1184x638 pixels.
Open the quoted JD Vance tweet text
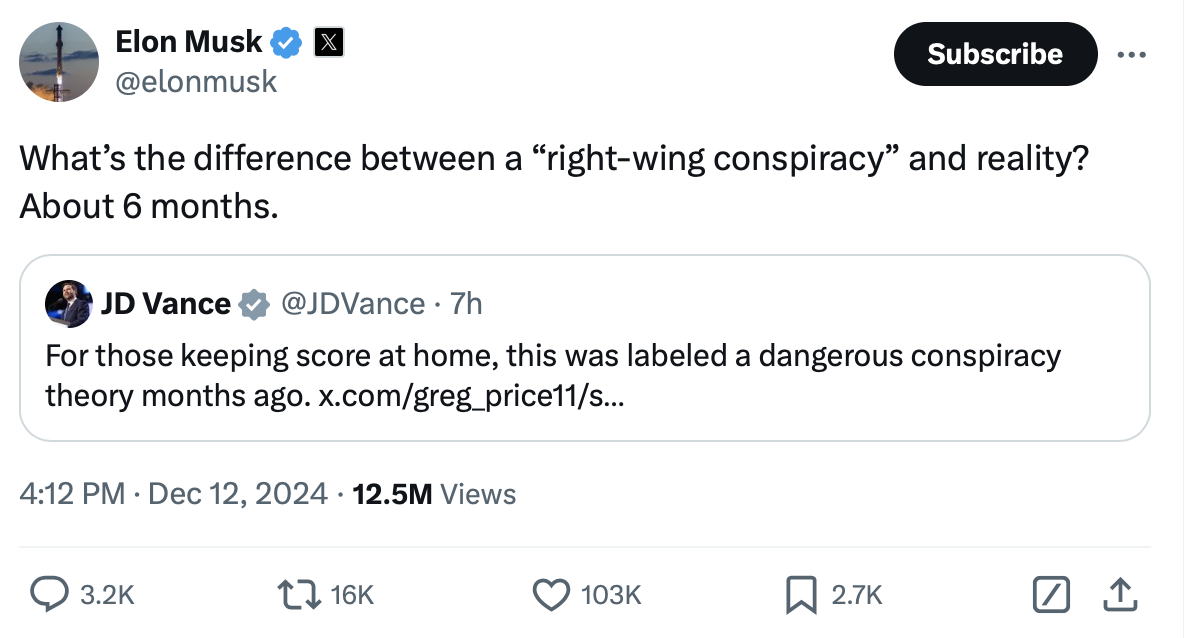[x=552, y=356]
